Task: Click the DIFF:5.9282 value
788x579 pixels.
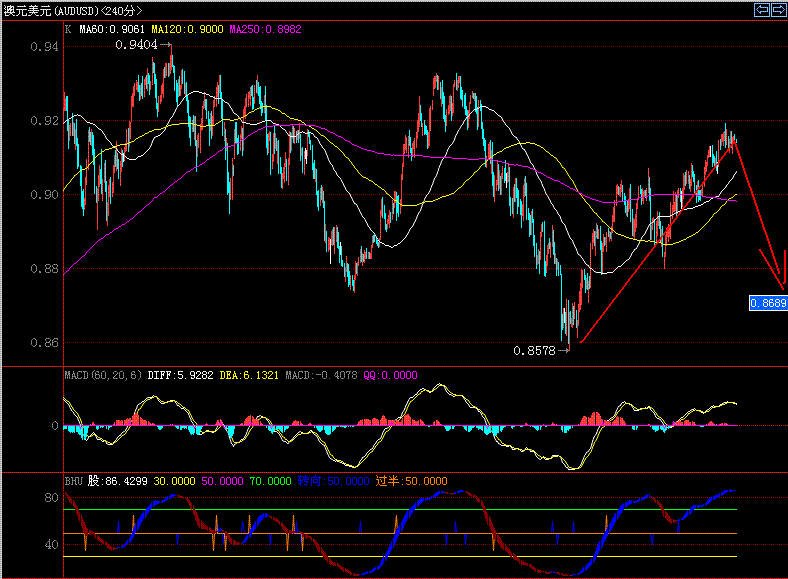Action: pyautogui.click(x=180, y=375)
